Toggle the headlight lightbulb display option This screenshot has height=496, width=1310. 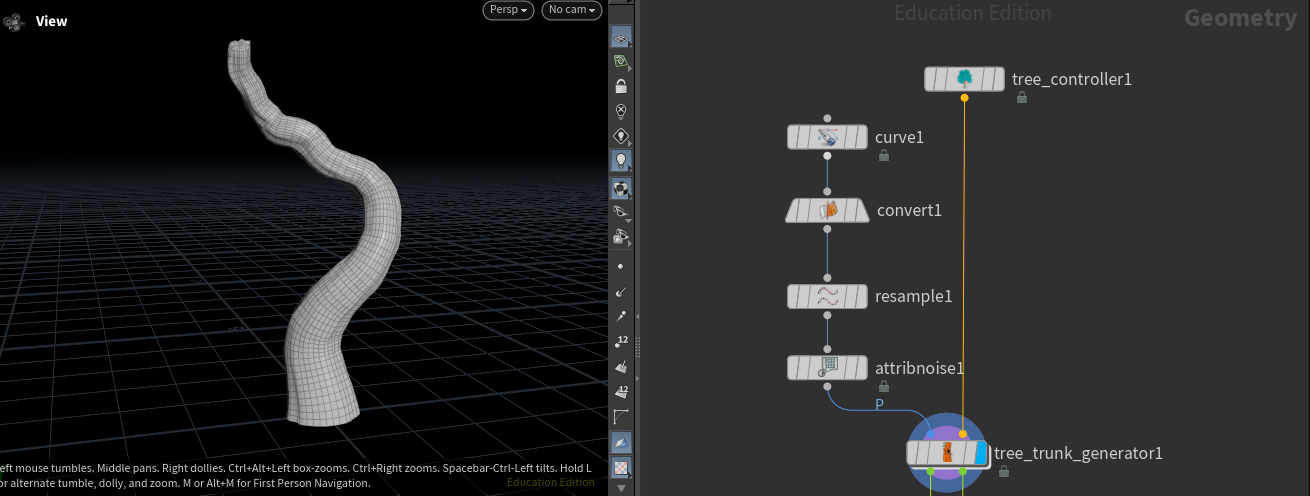[621, 160]
